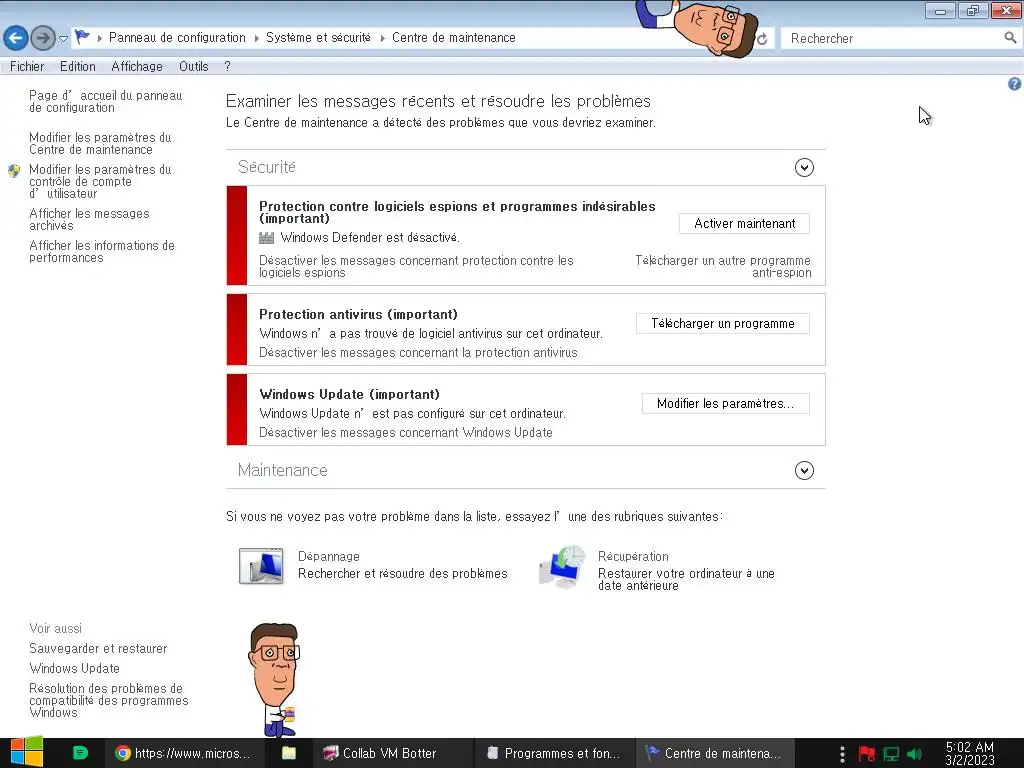Open the ? help menu
1024x768 pixels.
pos(227,67)
